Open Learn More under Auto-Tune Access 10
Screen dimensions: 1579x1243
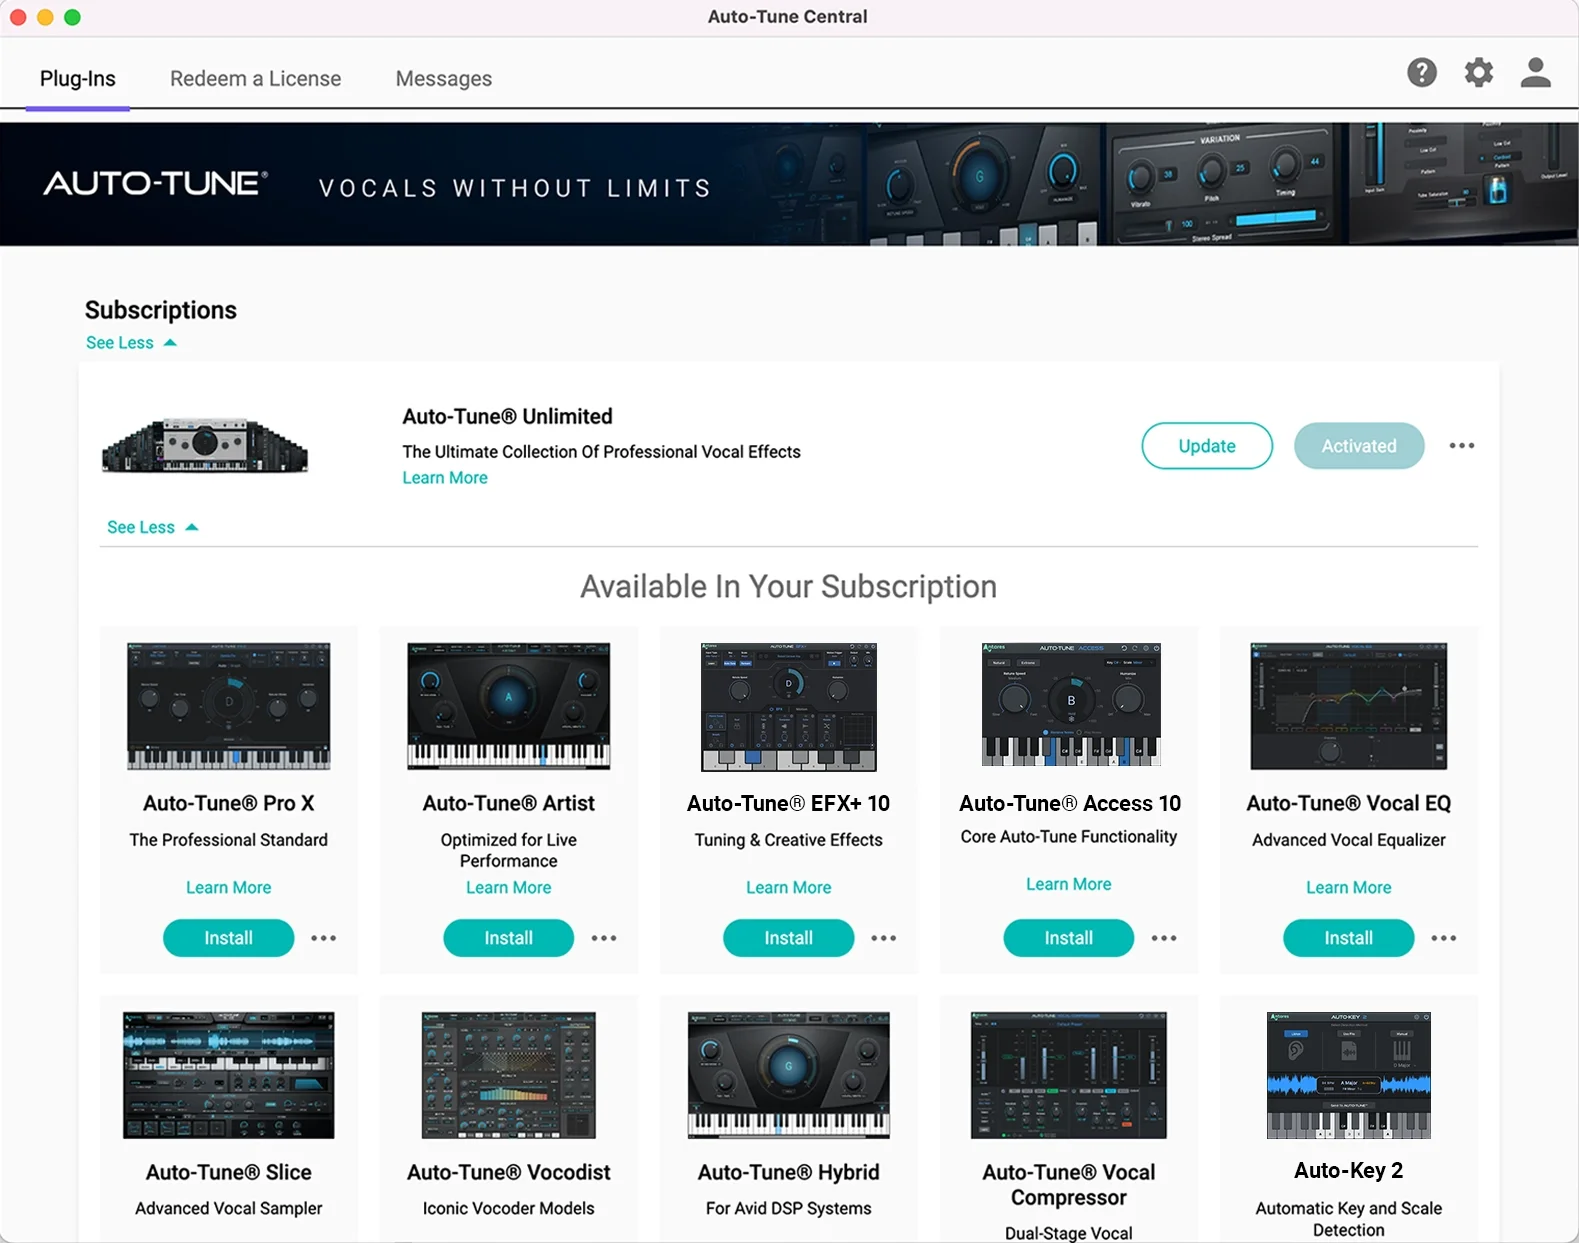pyautogui.click(x=1068, y=884)
